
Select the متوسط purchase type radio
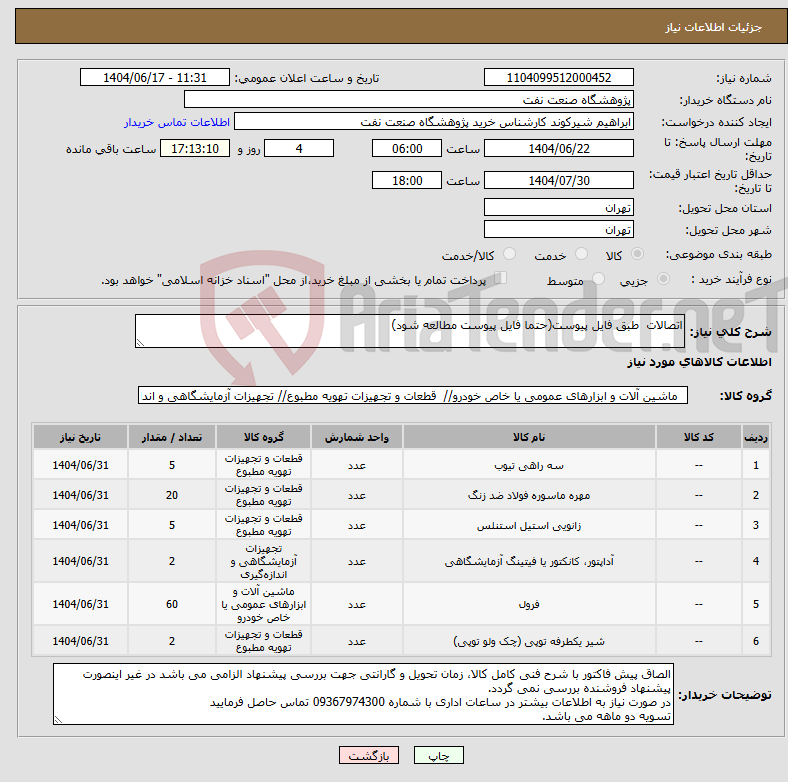[598, 278]
